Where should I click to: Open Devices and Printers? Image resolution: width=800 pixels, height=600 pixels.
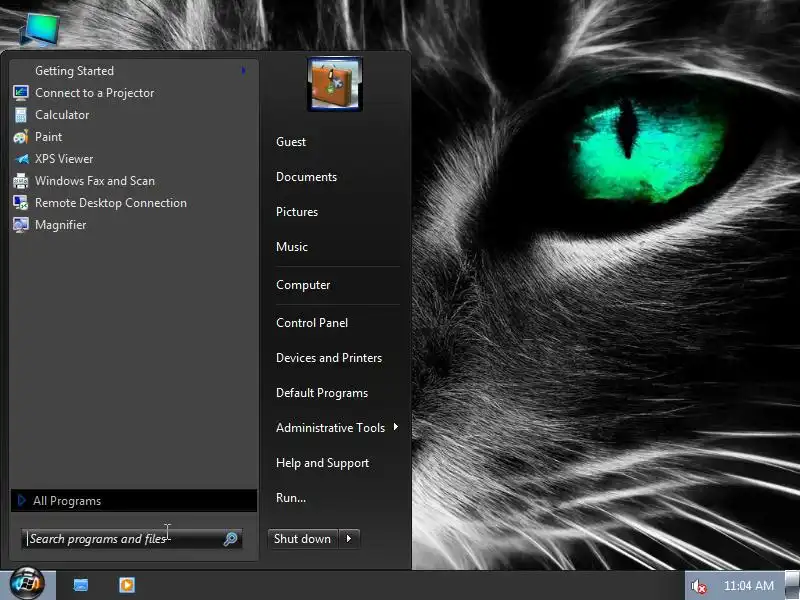click(x=329, y=358)
